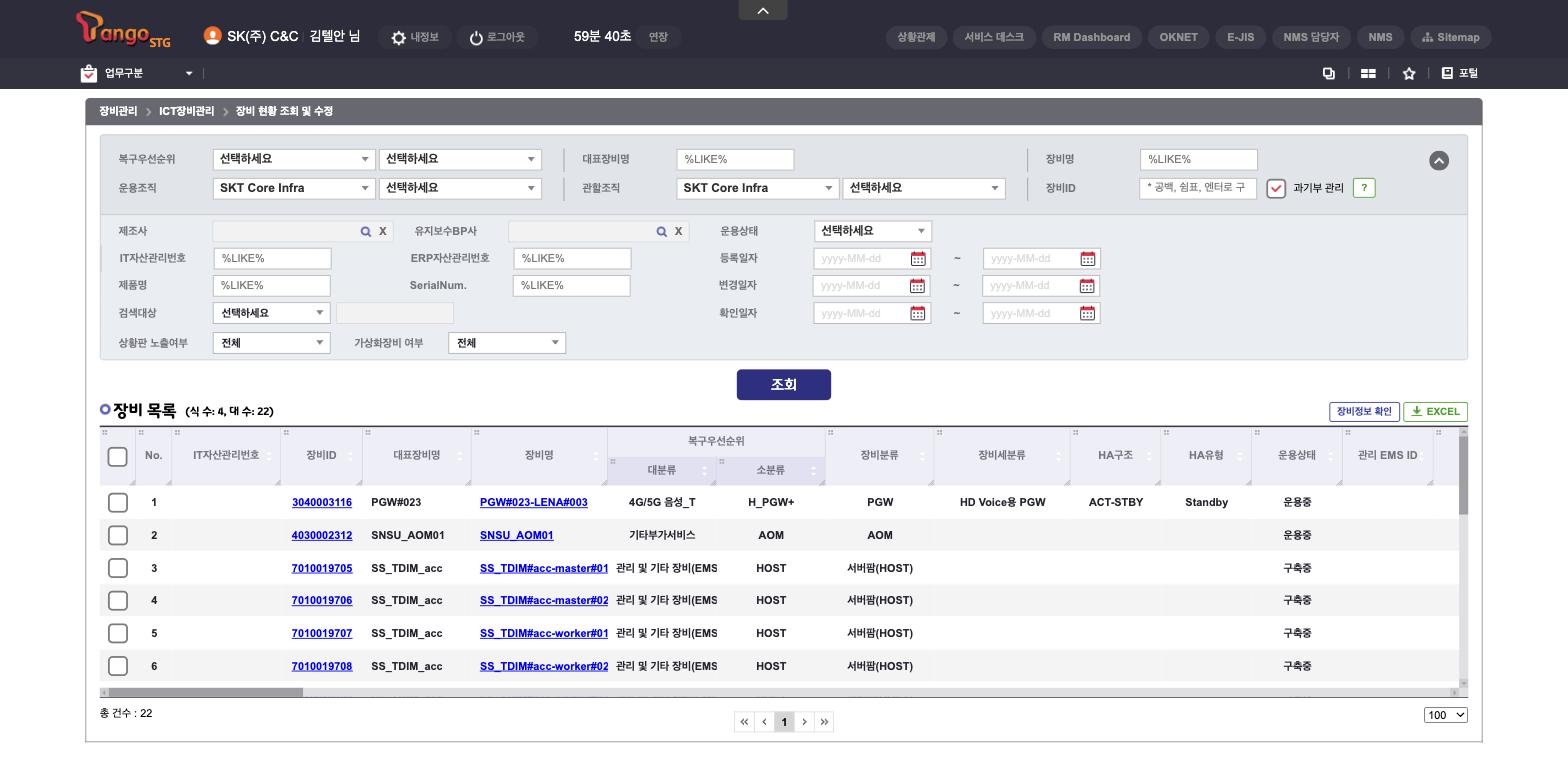Screen dimensions: 1568x772
Task: Select all rows with the header checkbox
Action: click(118, 457)
